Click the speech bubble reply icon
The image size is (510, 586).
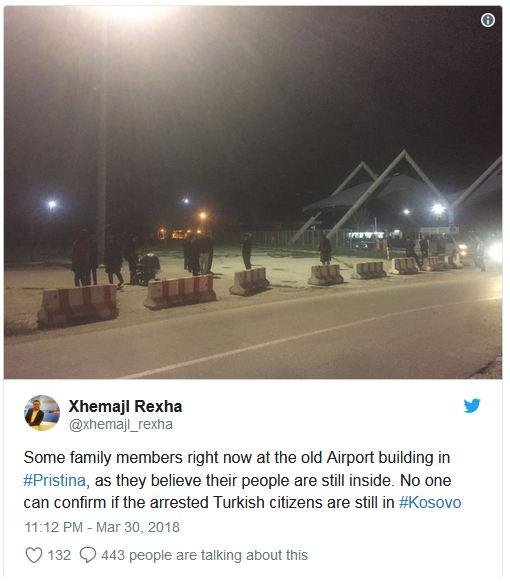88,555
